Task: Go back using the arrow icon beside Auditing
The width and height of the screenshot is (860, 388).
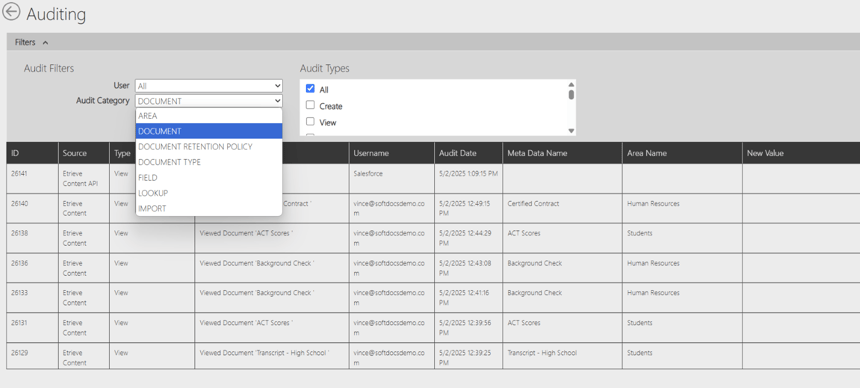Action: coord(10,12)
